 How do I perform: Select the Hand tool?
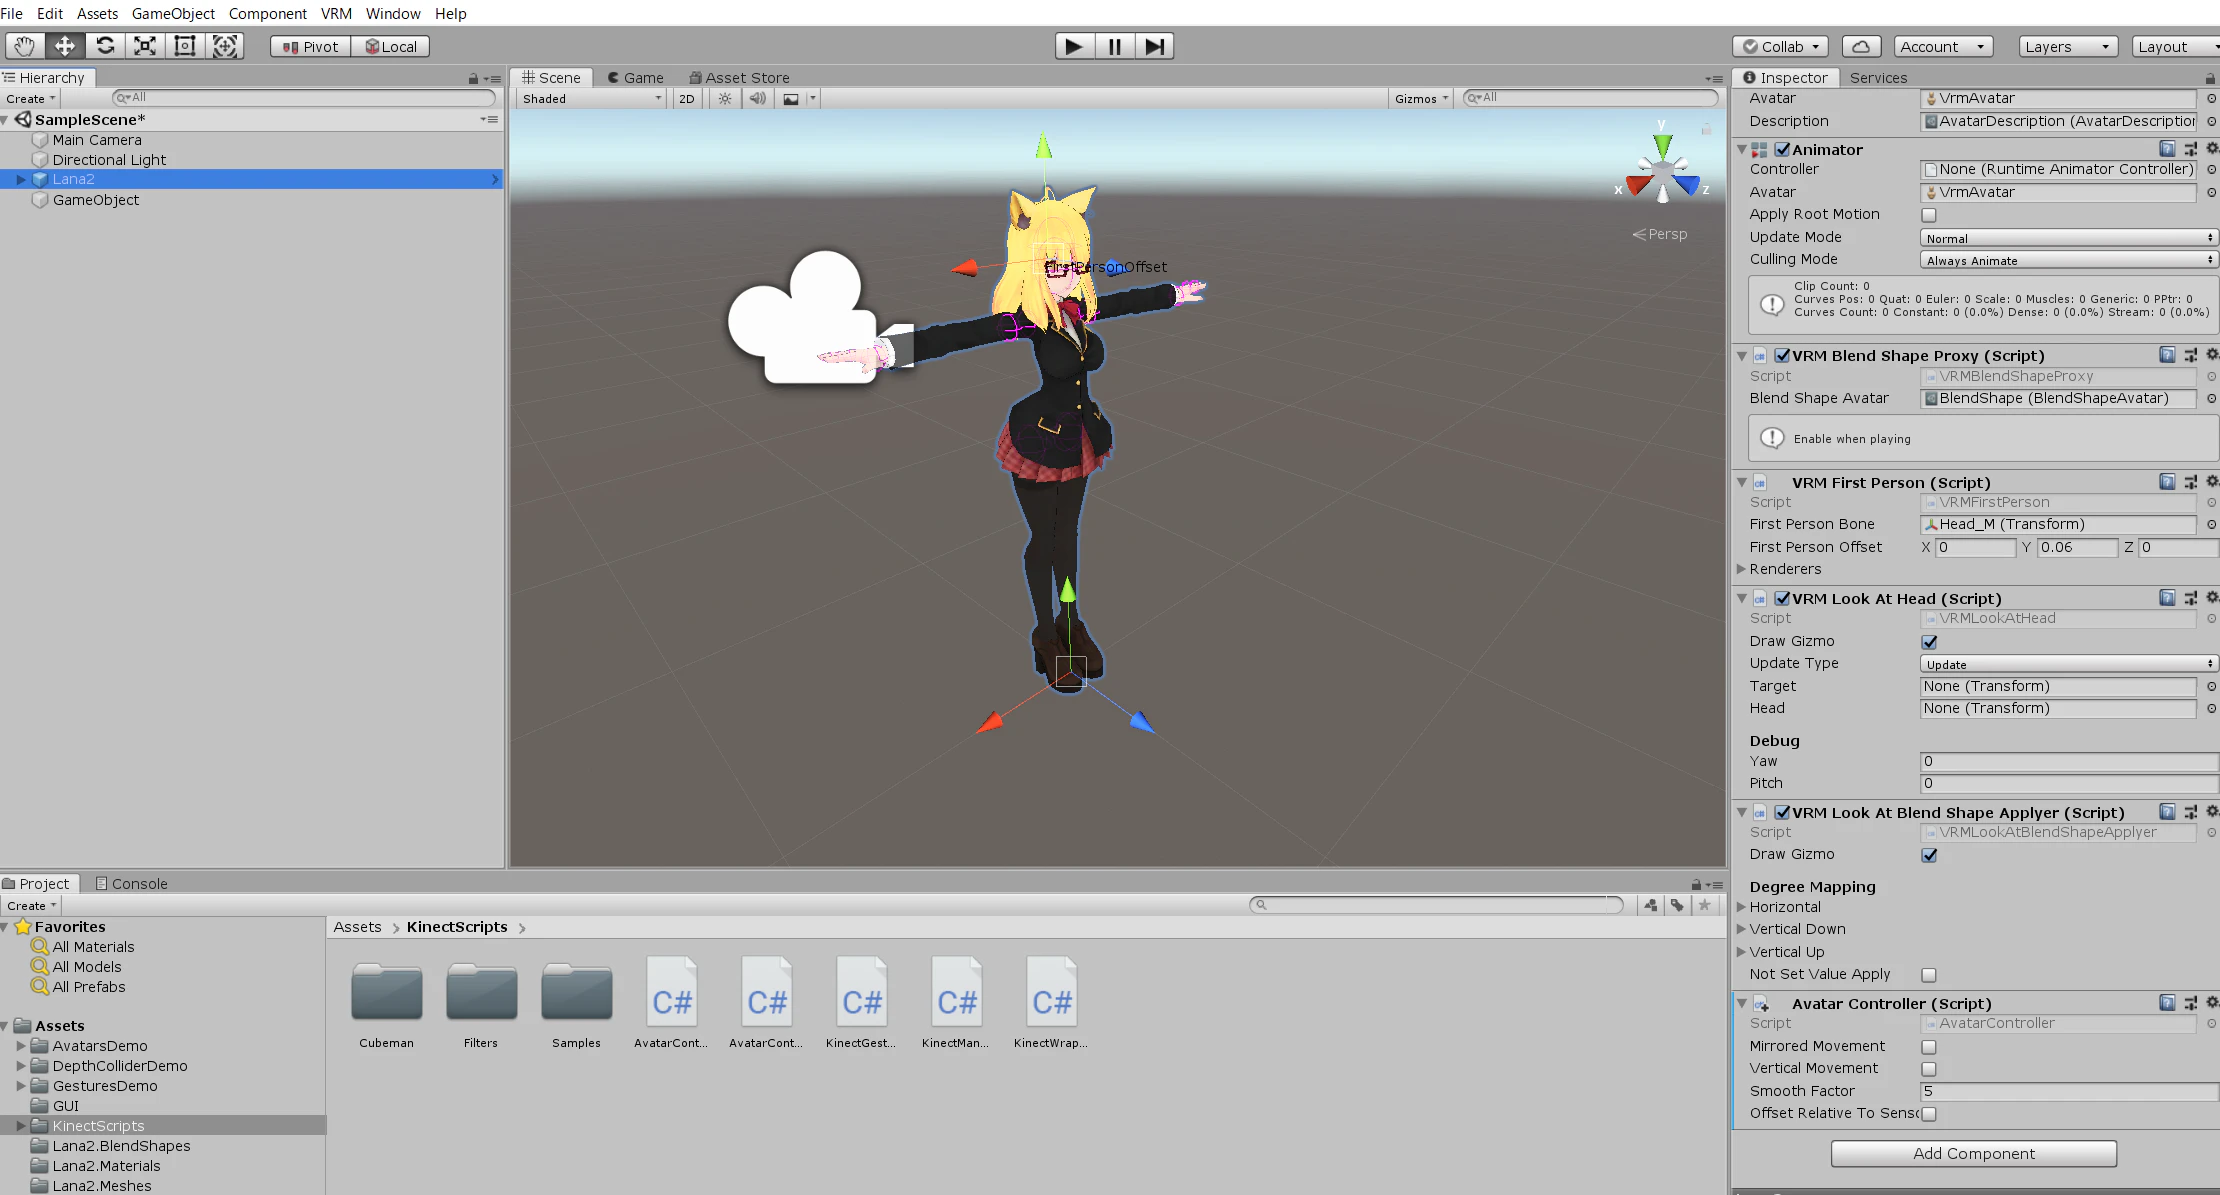(x=24, y=46)
